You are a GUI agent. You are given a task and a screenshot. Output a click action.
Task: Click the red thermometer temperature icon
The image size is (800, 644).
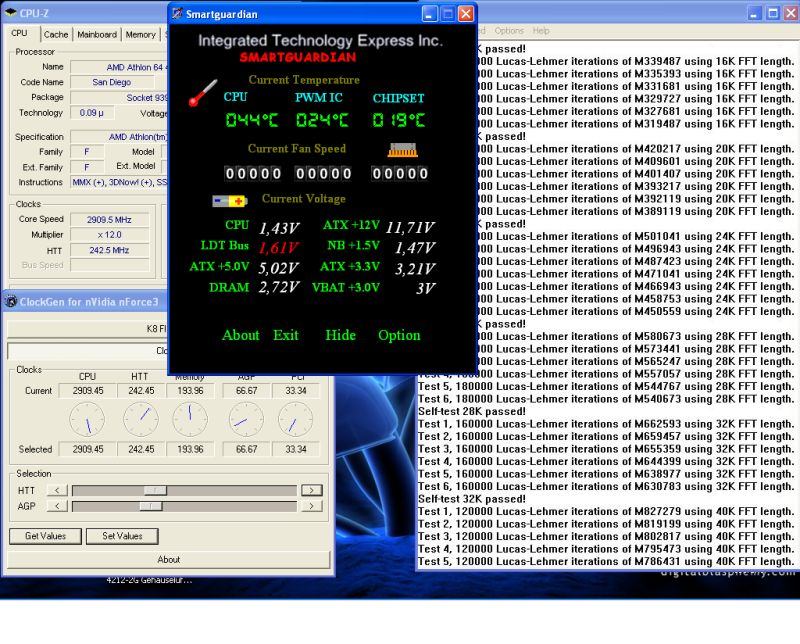[x=203, y=92]
